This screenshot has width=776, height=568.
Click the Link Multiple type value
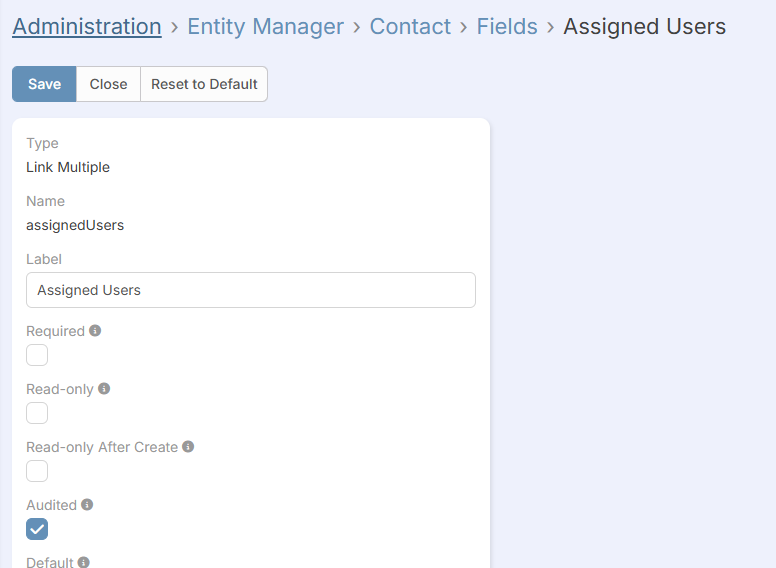coord(68,167)
